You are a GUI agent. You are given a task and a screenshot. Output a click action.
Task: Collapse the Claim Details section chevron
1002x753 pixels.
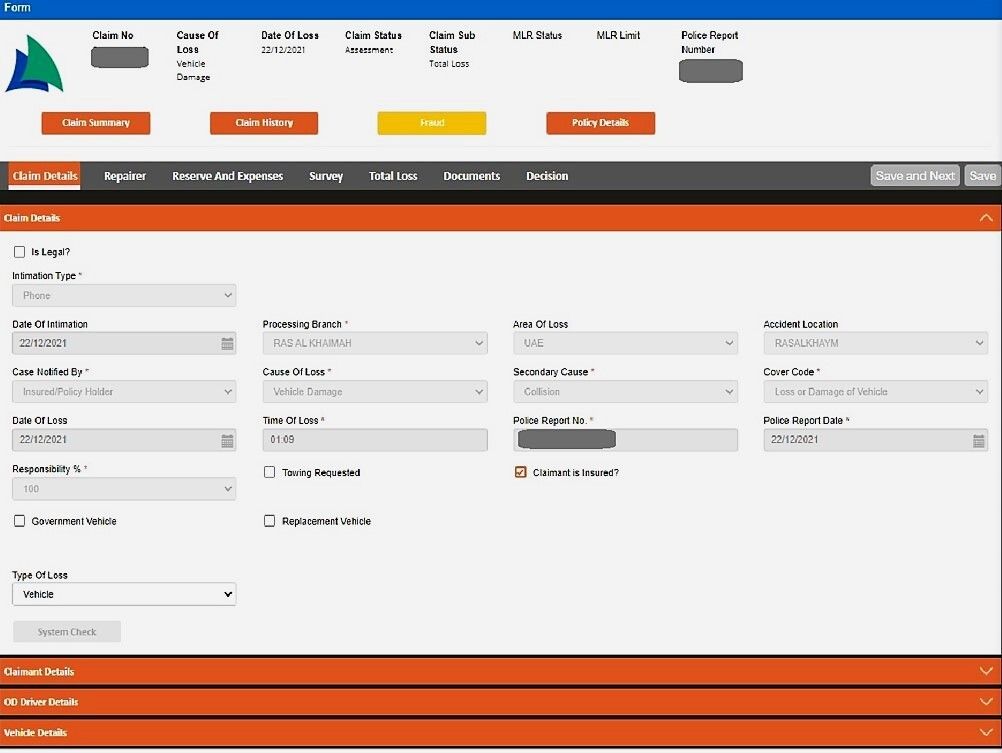pos(986,218)
